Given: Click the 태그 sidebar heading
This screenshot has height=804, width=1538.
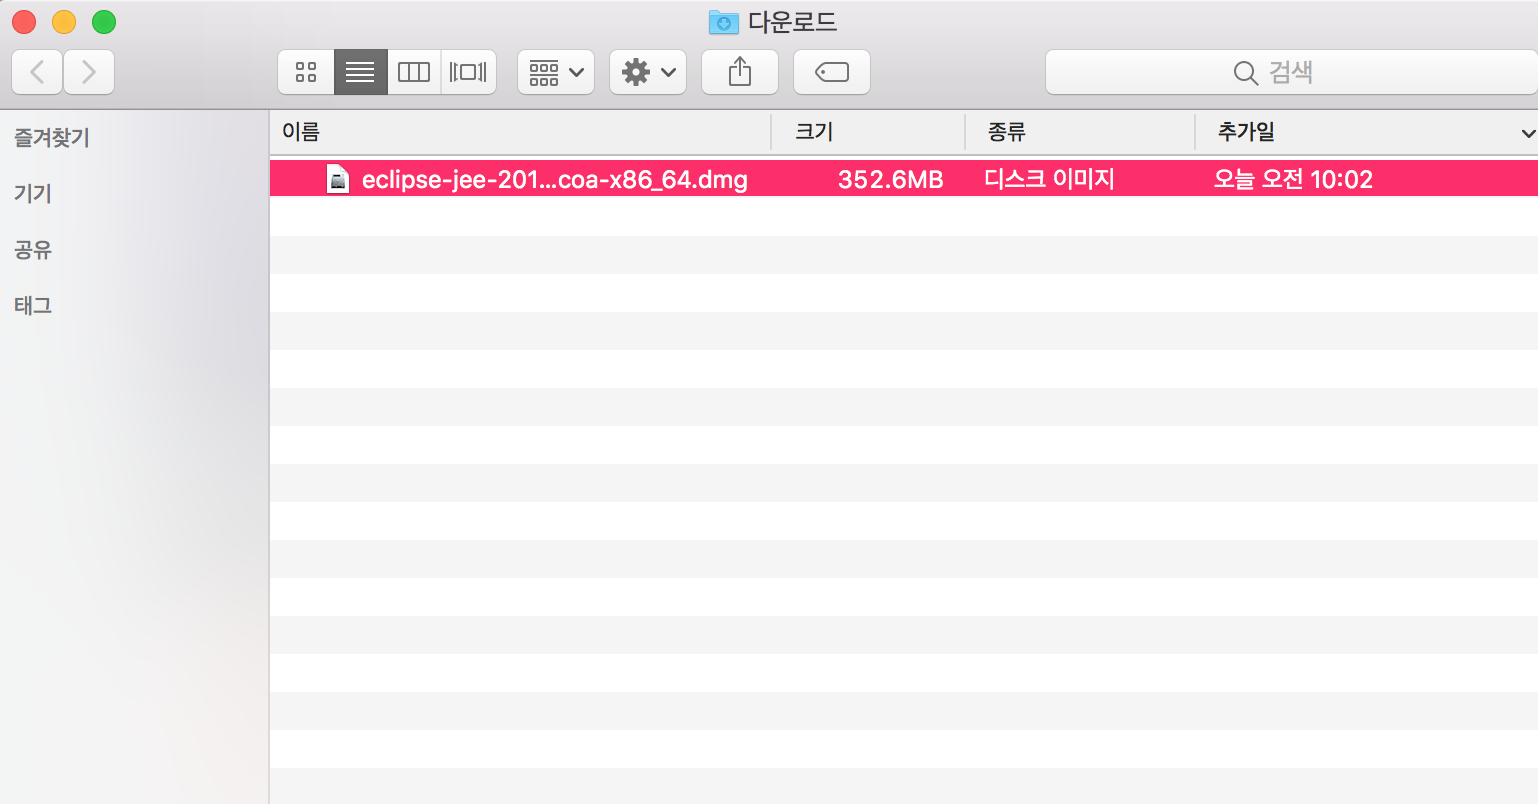Looking at the screenshot, I should tap(33, 306).
